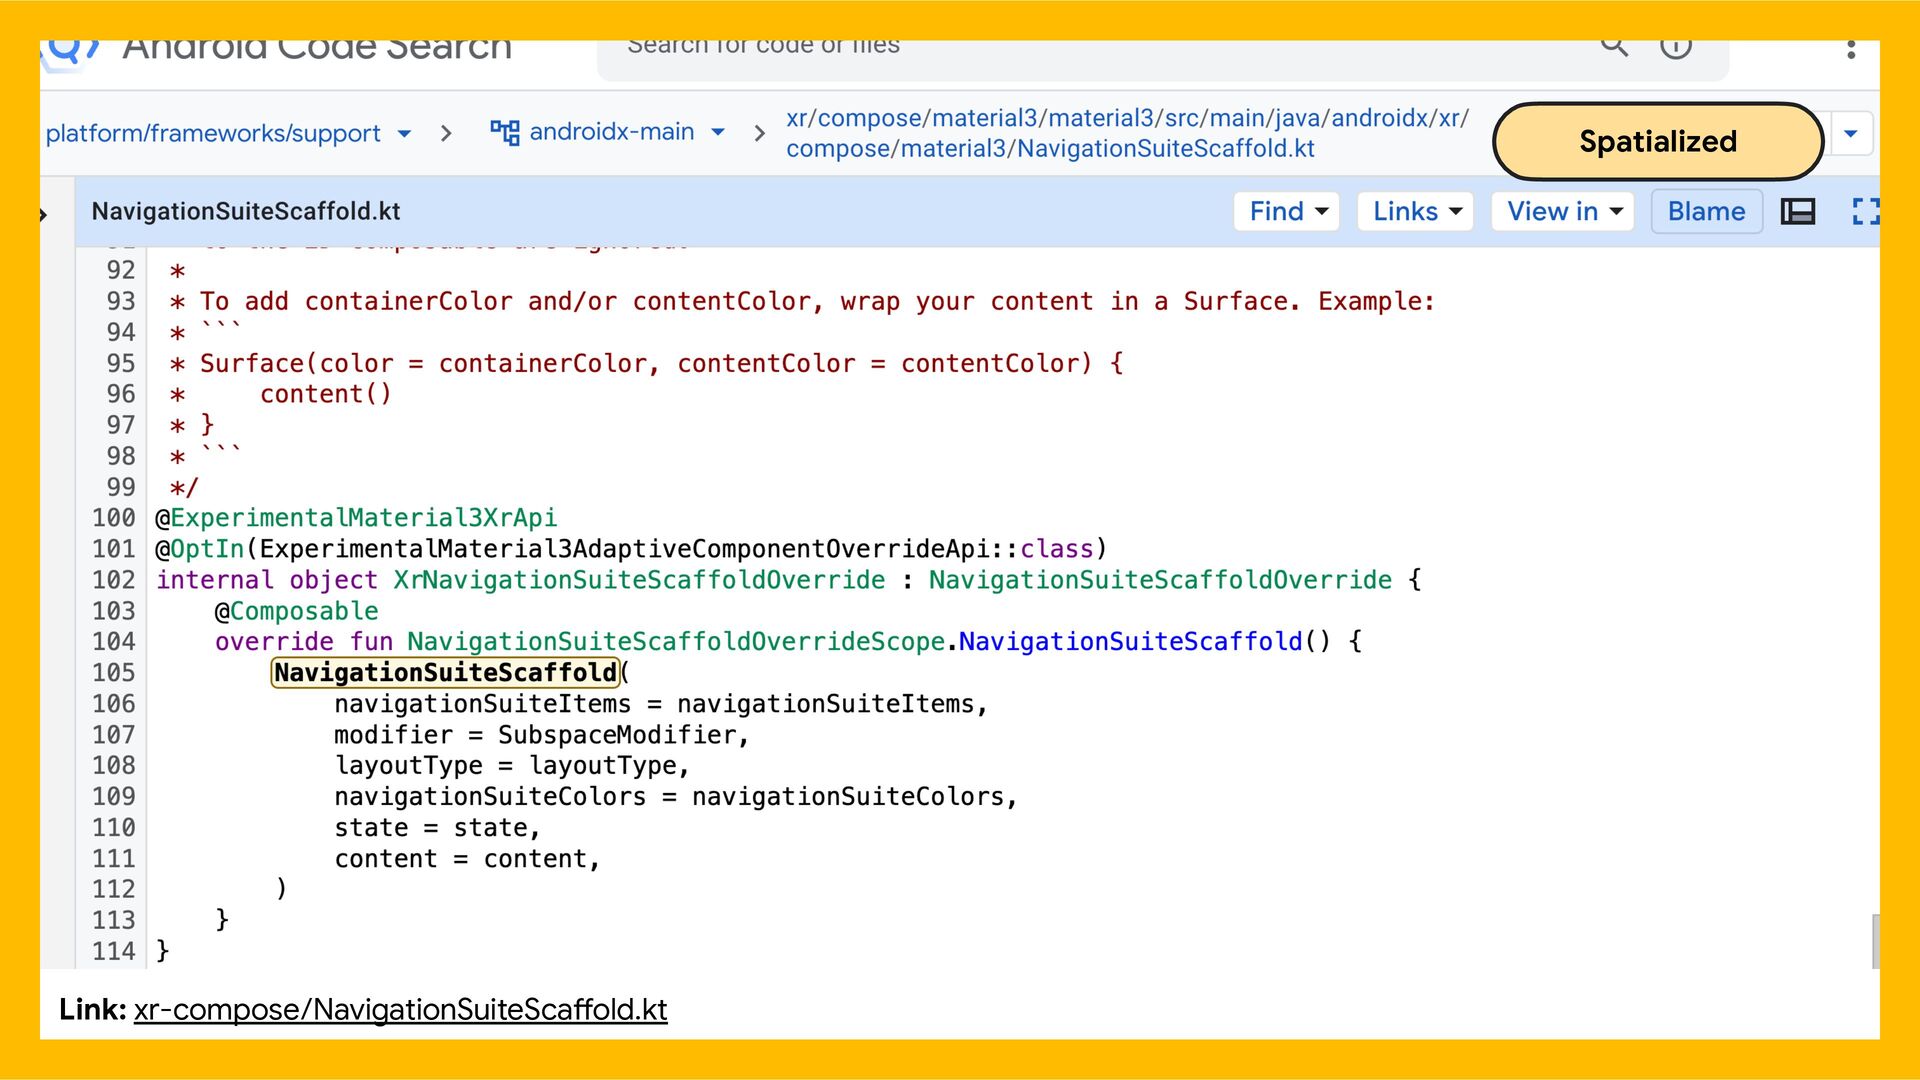Open the vertical three-dot options menu

[x=1851, y=48]
